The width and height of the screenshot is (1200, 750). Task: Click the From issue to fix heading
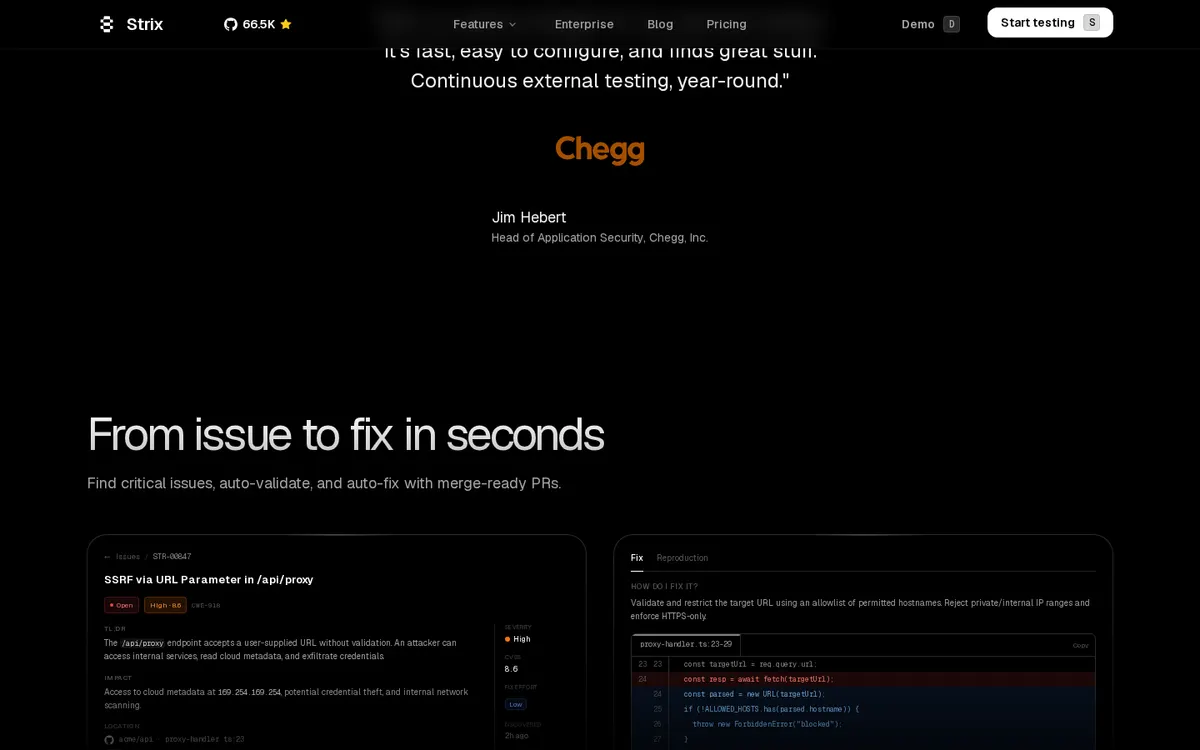[346, 434]
